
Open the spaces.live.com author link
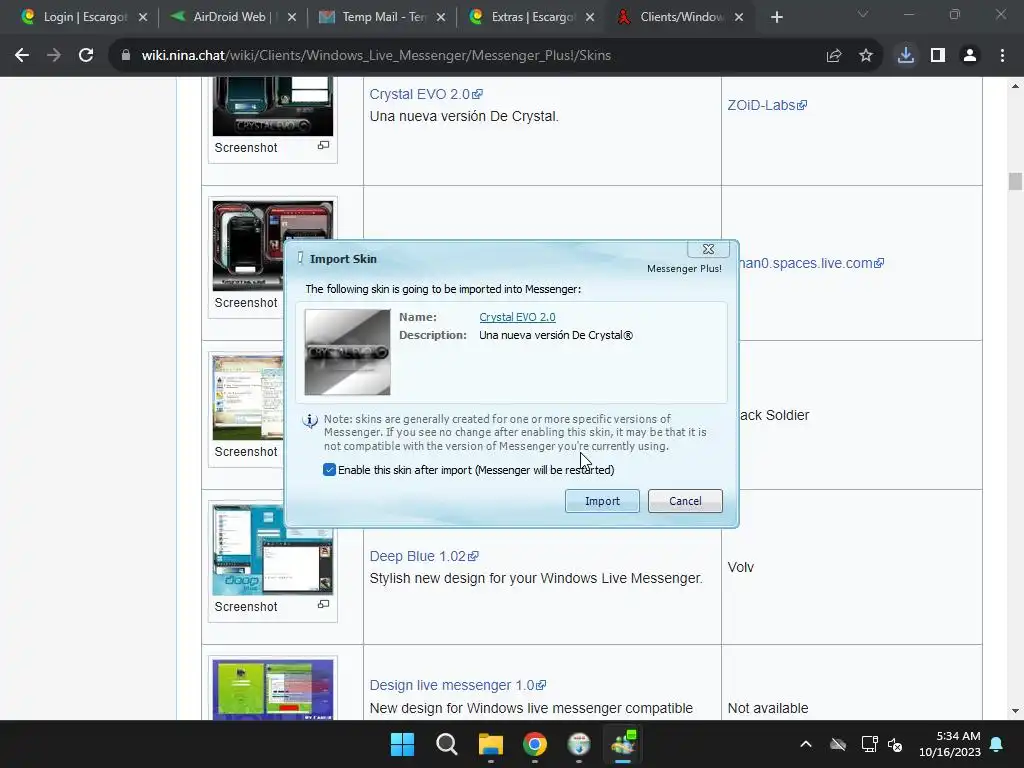pos(812,263)
